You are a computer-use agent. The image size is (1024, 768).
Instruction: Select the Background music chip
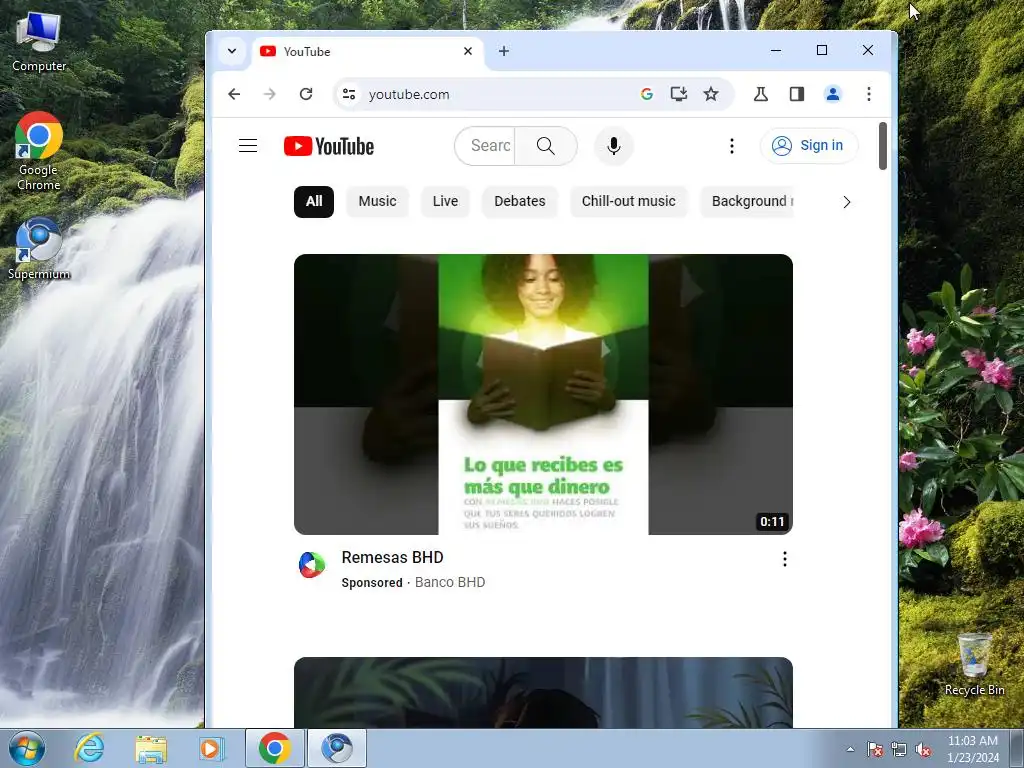pyautogui.click(x=747, y=201)
